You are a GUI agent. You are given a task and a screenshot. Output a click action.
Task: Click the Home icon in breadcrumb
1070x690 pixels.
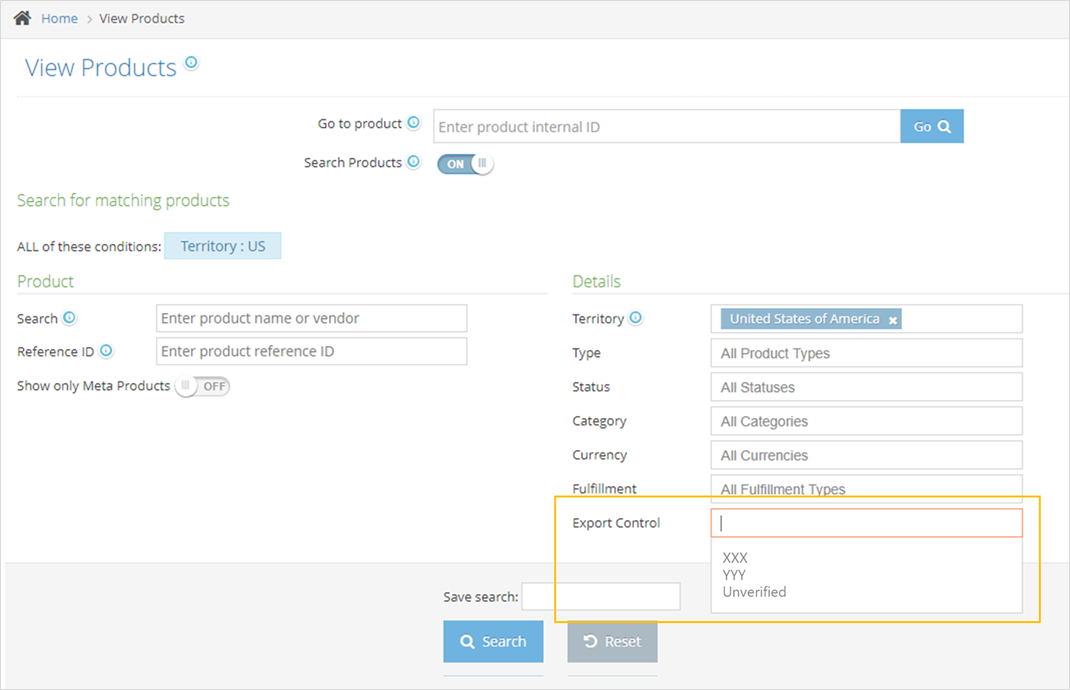pos(22,18)
